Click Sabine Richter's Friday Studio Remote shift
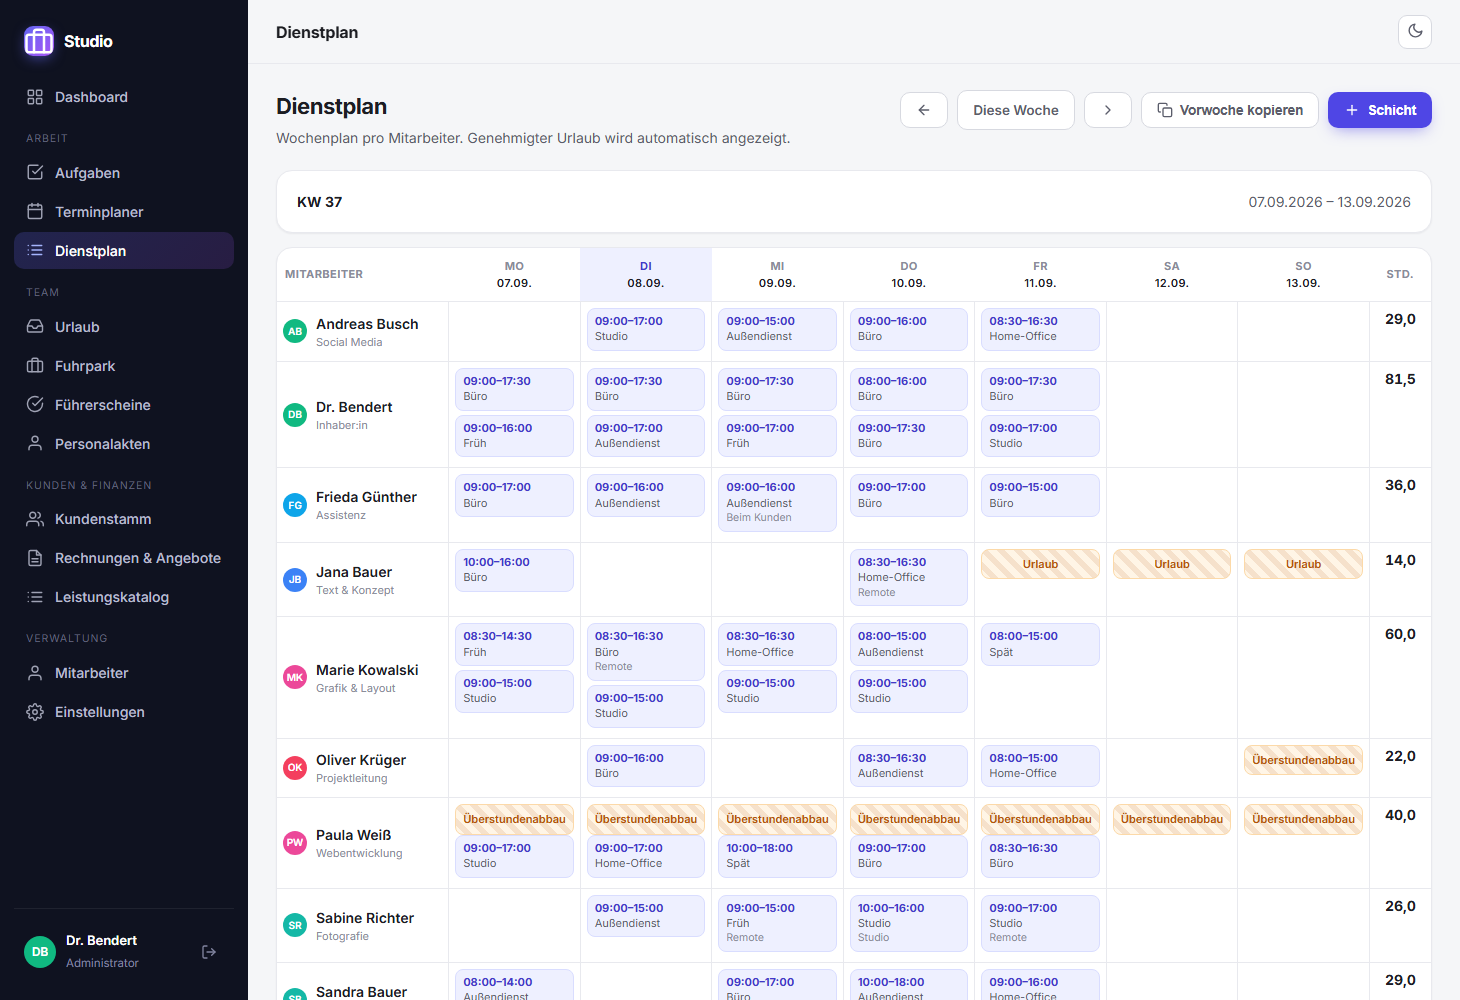1460x1000 pixels. pos(1040,923)
